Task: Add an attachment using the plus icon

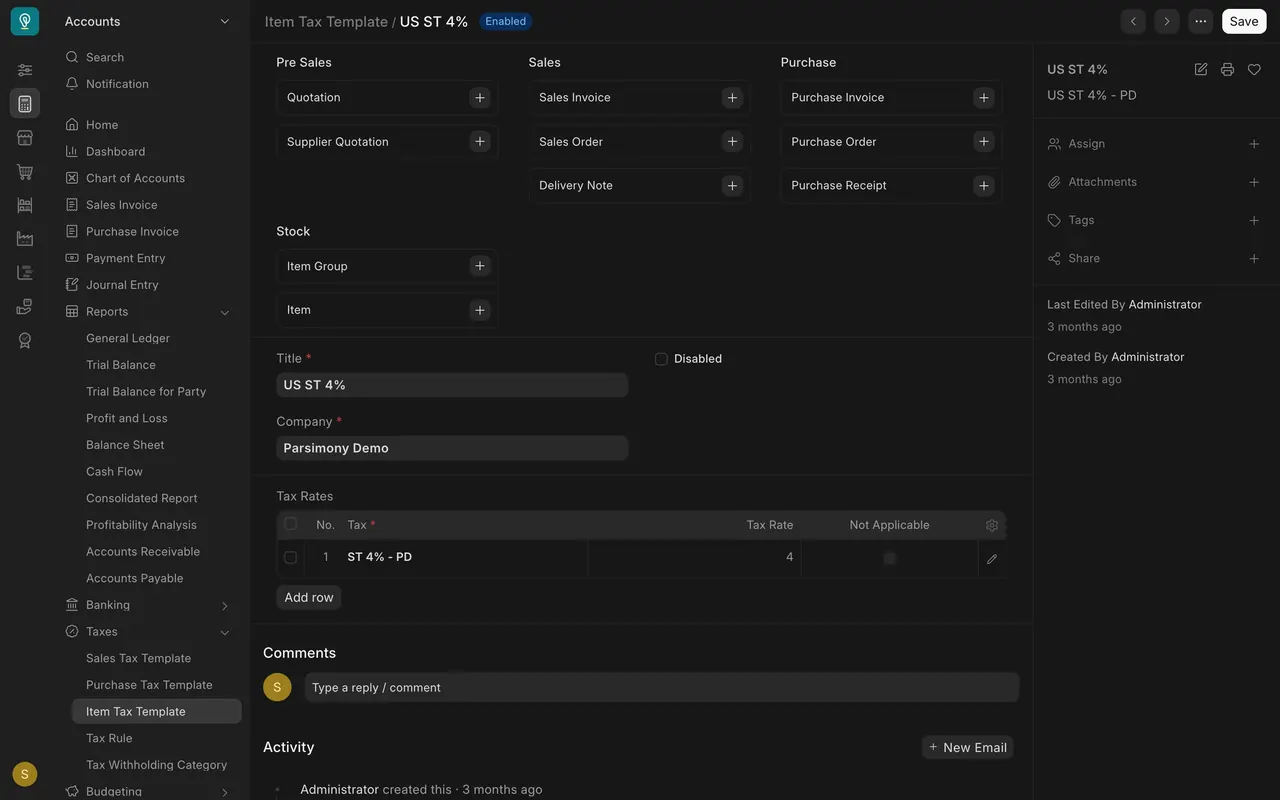Action: (1254, 182)
